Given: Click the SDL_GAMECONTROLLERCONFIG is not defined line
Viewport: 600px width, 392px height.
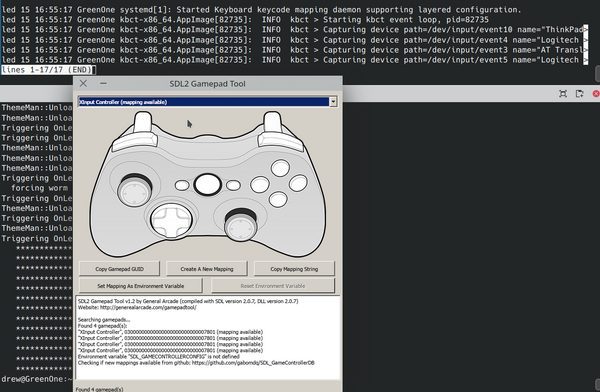Looking at the screenshot, I should pyautogui.click(x=158, y=356).
